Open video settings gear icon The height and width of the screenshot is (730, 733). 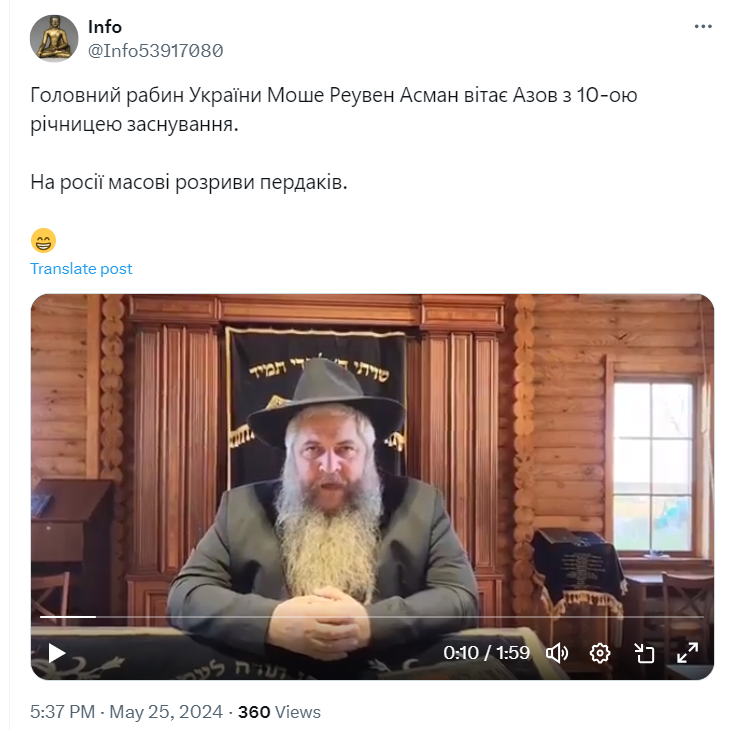[x=600, y=653]
